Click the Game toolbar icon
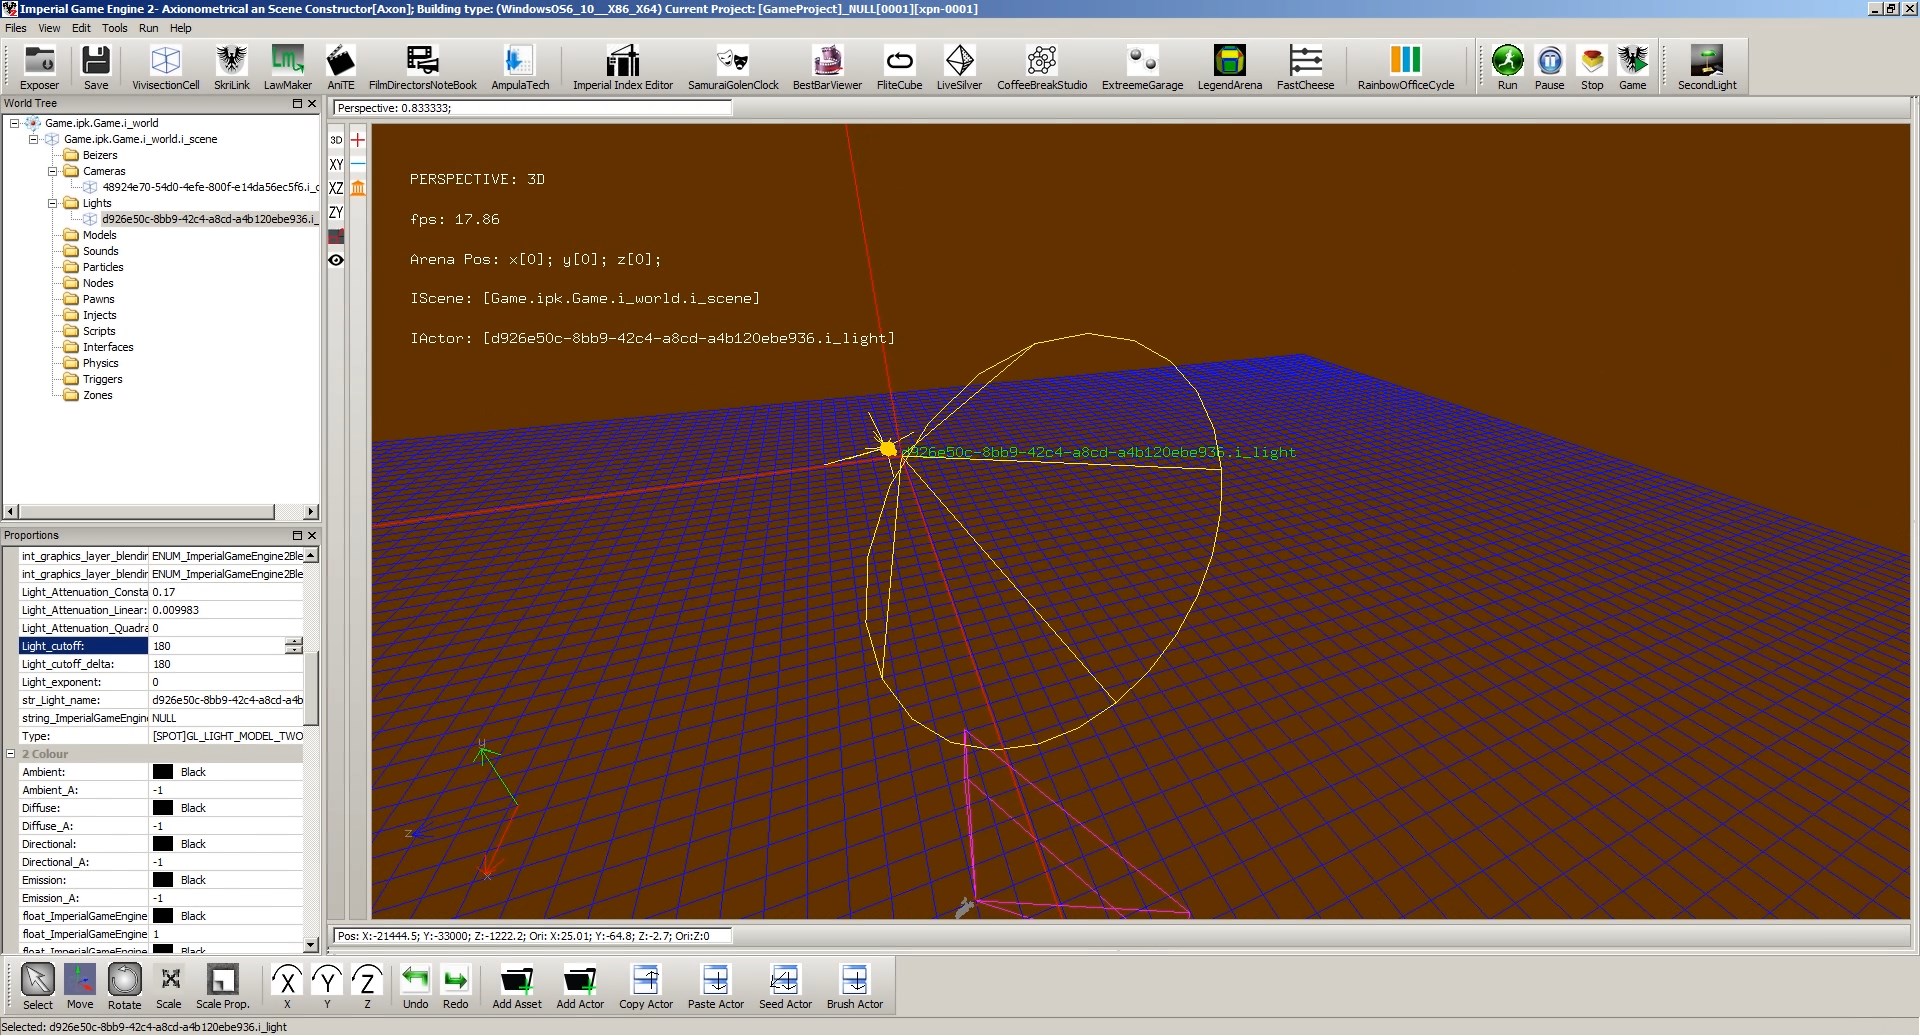Viewport: 1920px width, 1036px height. pos(1633,68)
